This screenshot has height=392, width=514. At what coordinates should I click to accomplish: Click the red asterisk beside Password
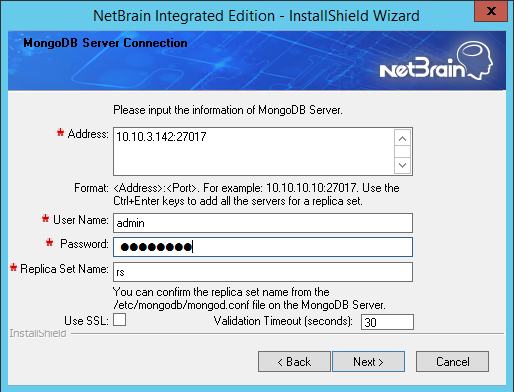49,243
